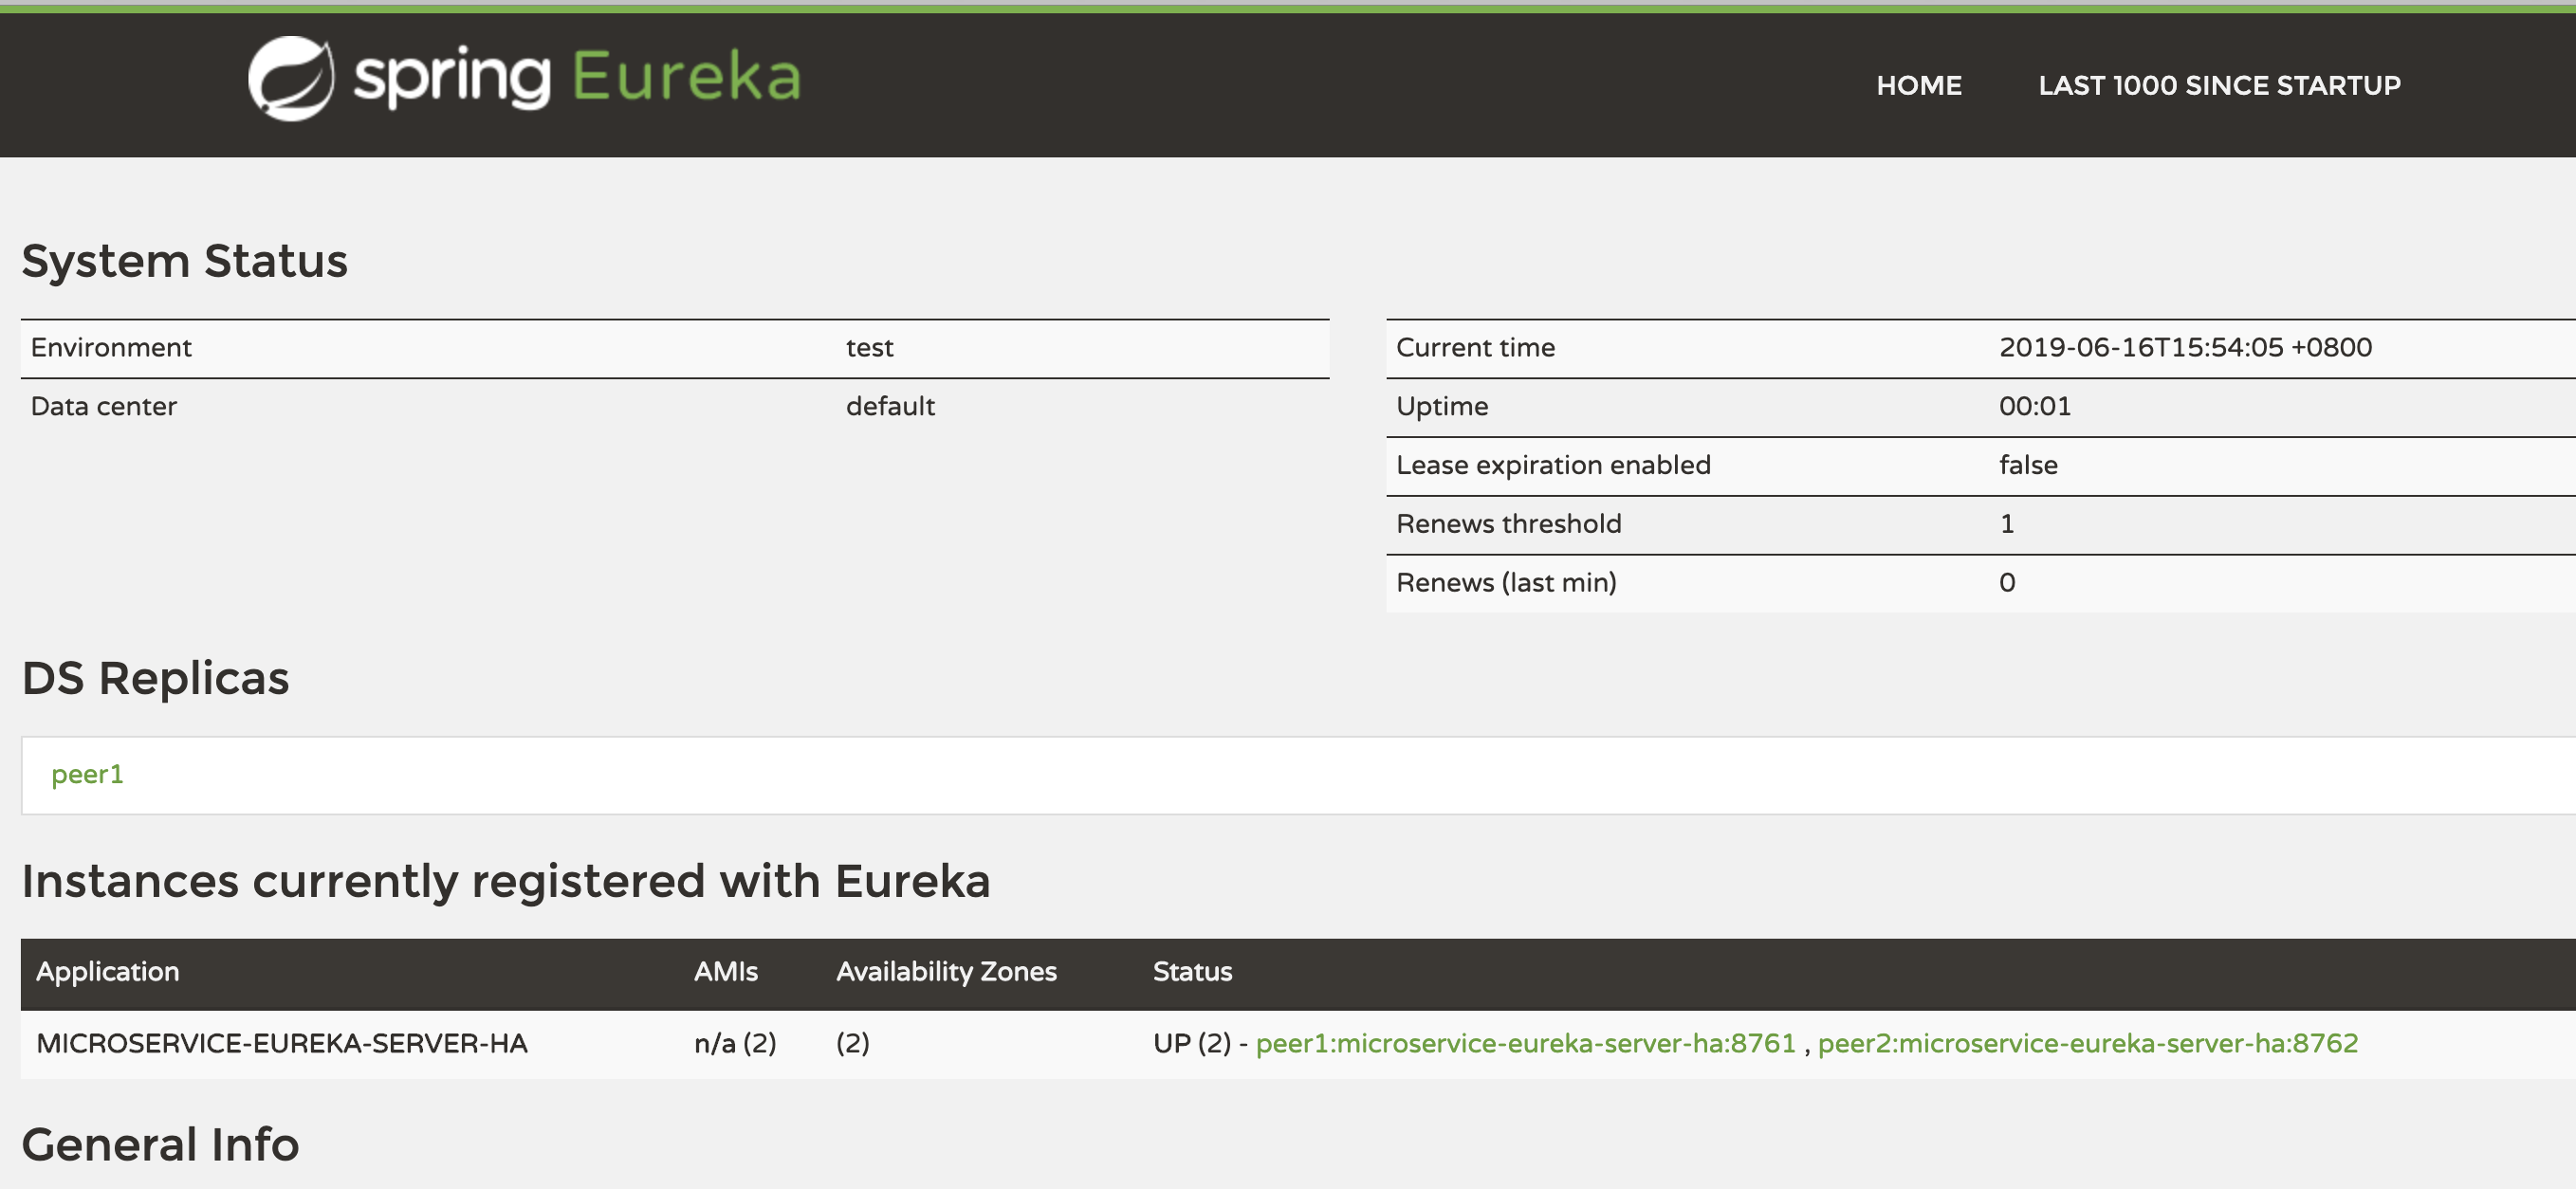Click the Renews threshold row label
This screenshot has width=2576, height=1189.
point(1508,523)
